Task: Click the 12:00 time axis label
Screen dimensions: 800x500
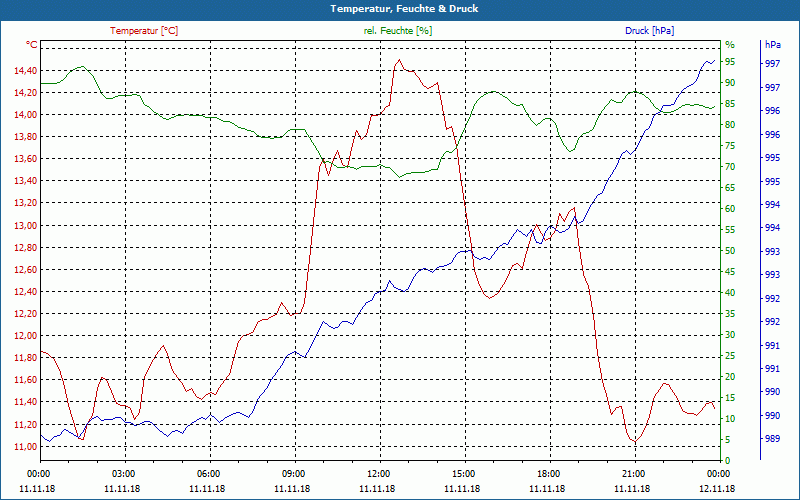Action: click(x=378, y=473)
